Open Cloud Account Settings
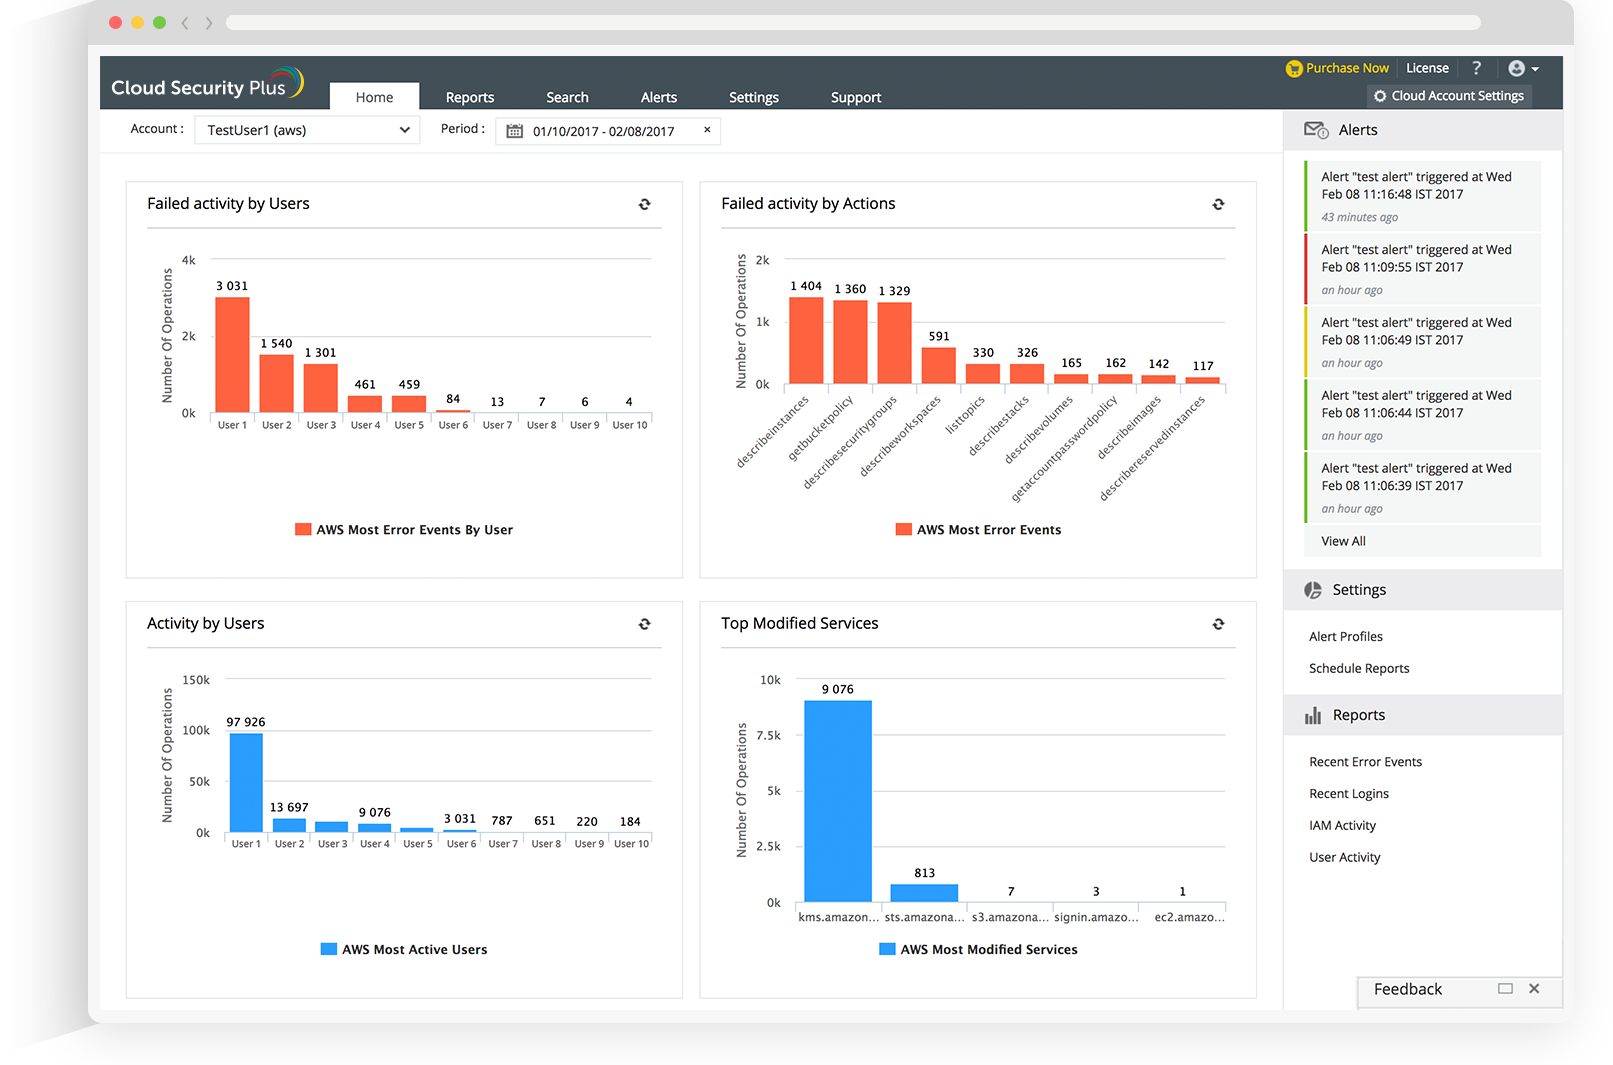 click(x=1449, y=95)
